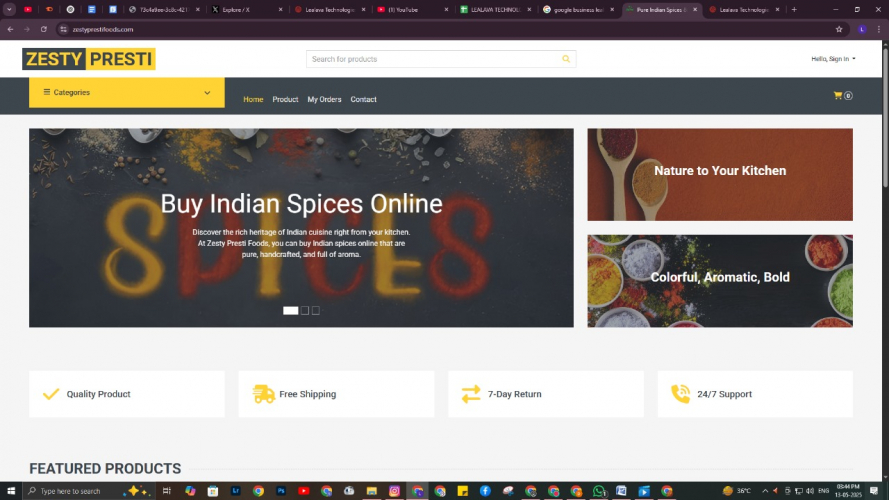Open the Hello, Sign In dropdown
This screenshot has height=500, width=889.
coord(833,59)
